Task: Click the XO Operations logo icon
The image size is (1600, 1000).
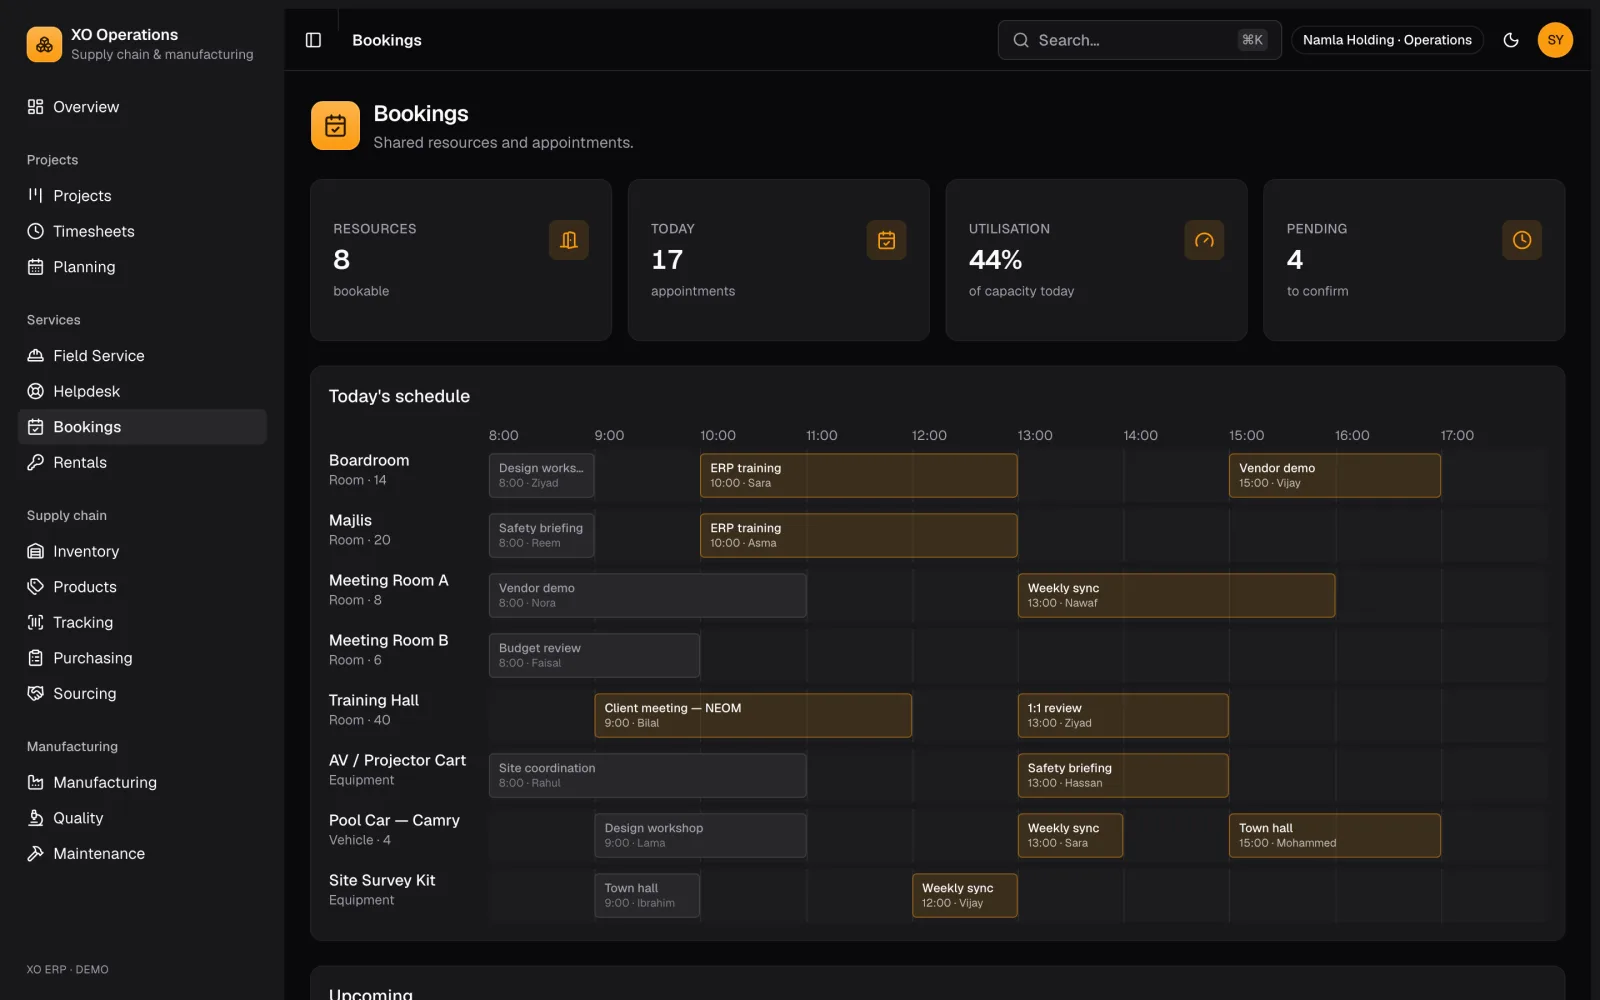Action: click(44, 44)
